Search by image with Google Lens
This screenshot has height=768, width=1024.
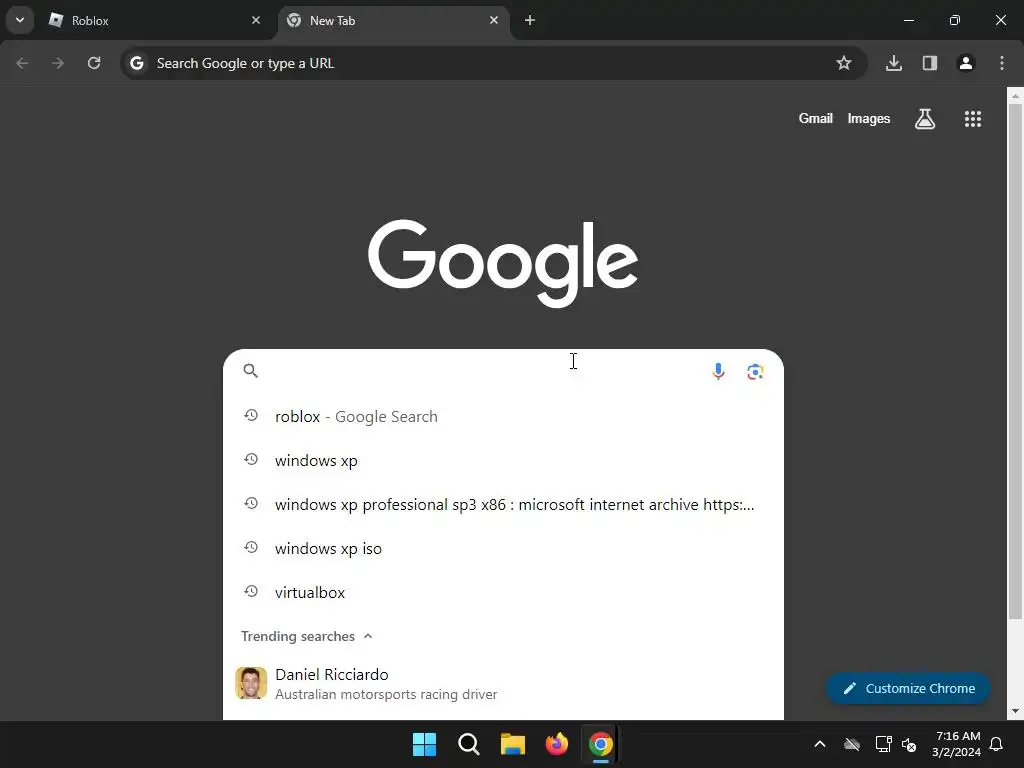pyautogui.click(x=756, y=372)
